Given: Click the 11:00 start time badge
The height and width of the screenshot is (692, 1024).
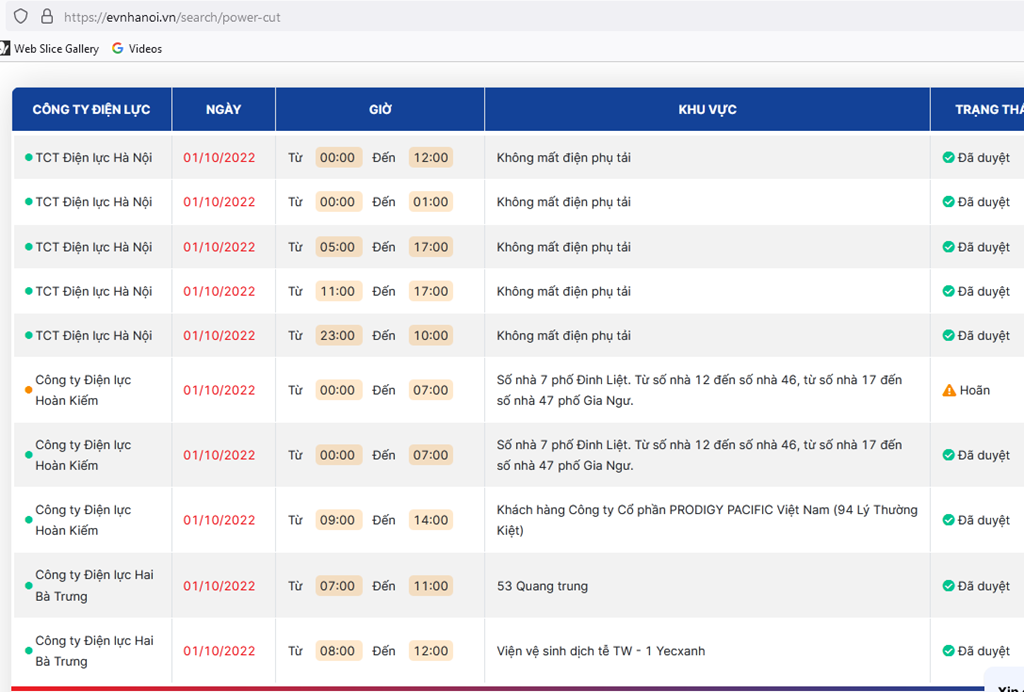Looking at the screenshot, I should point(338,291).
